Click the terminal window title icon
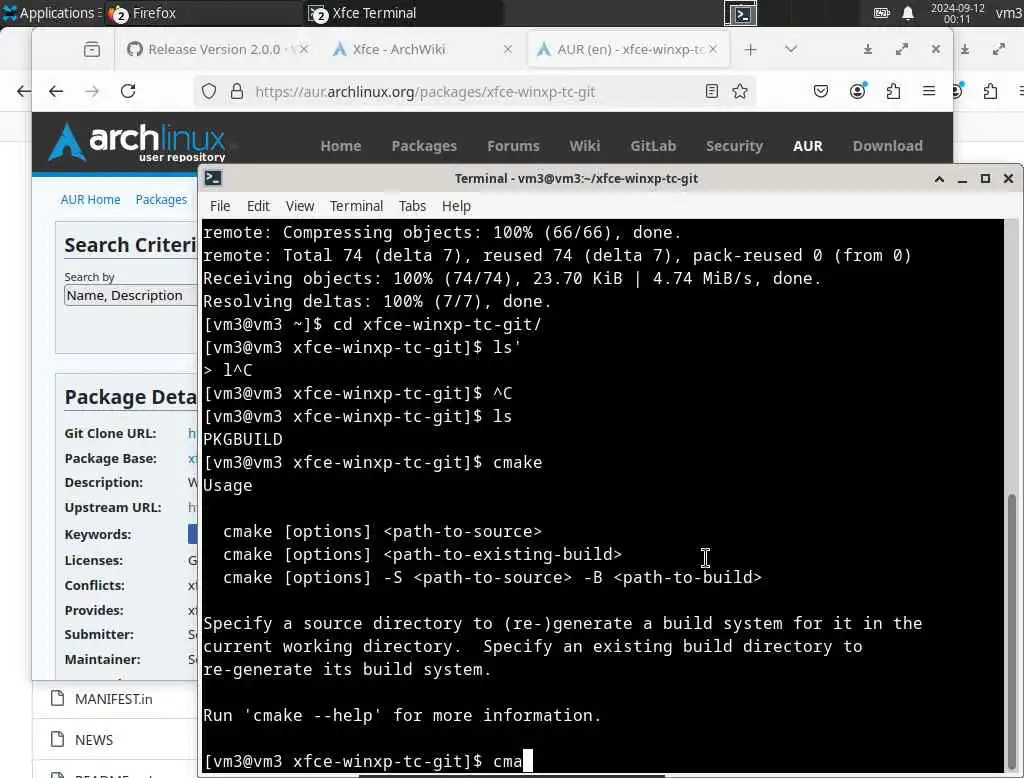 213,178
